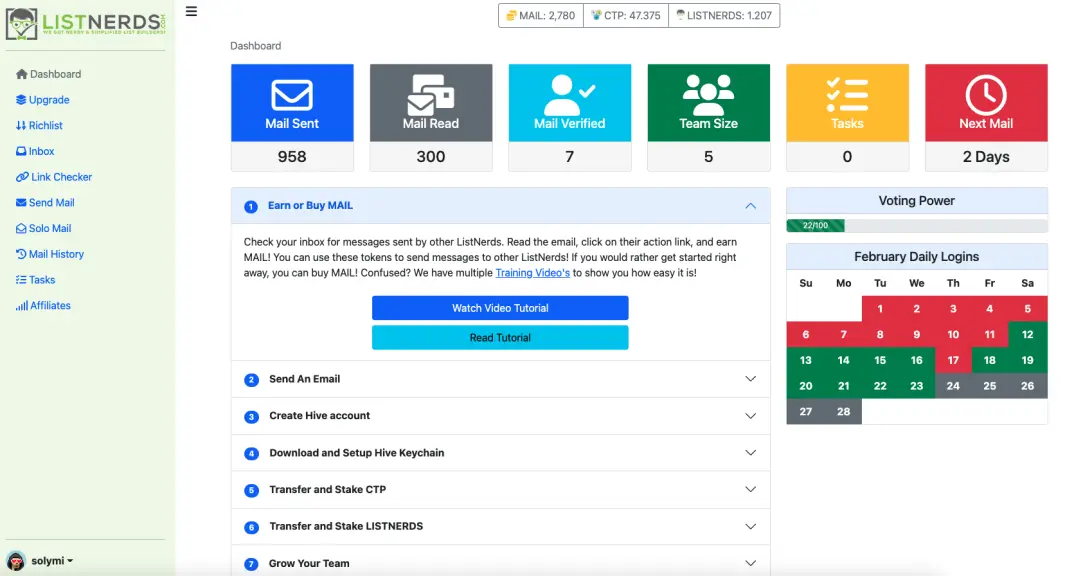This screenshot has height=576, width=1074.
Task: Click the Team Size people icon
Action: coord(708,95)
